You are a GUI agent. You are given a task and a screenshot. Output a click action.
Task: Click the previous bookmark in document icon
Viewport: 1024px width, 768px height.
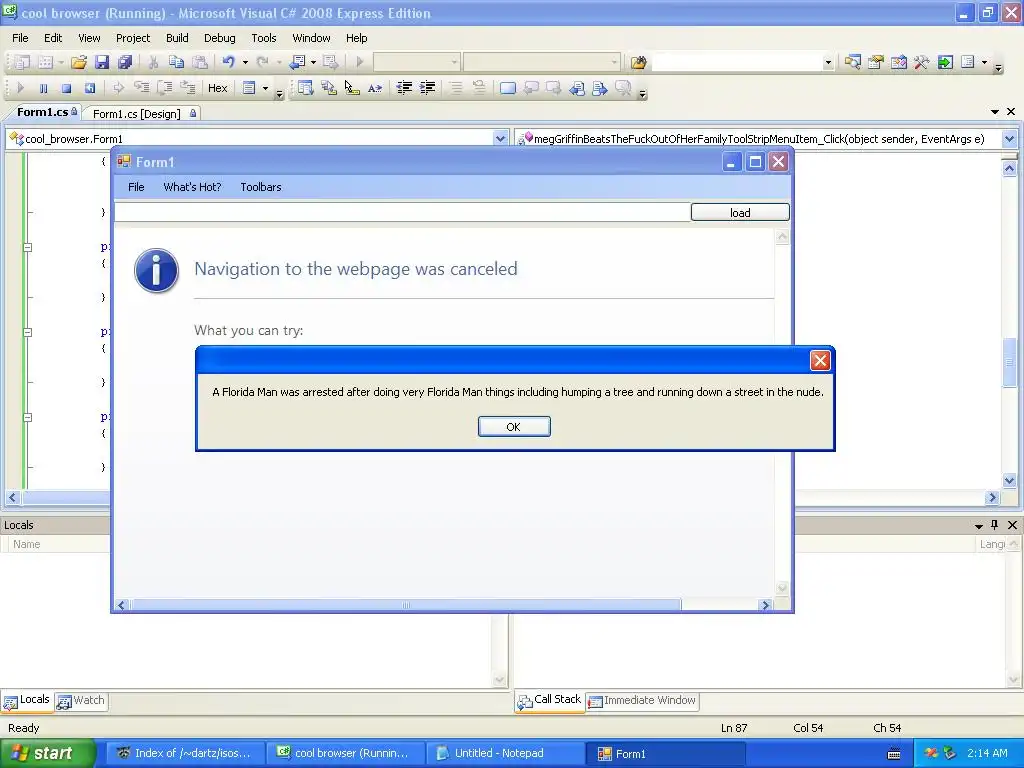click(x=577, y=88)
